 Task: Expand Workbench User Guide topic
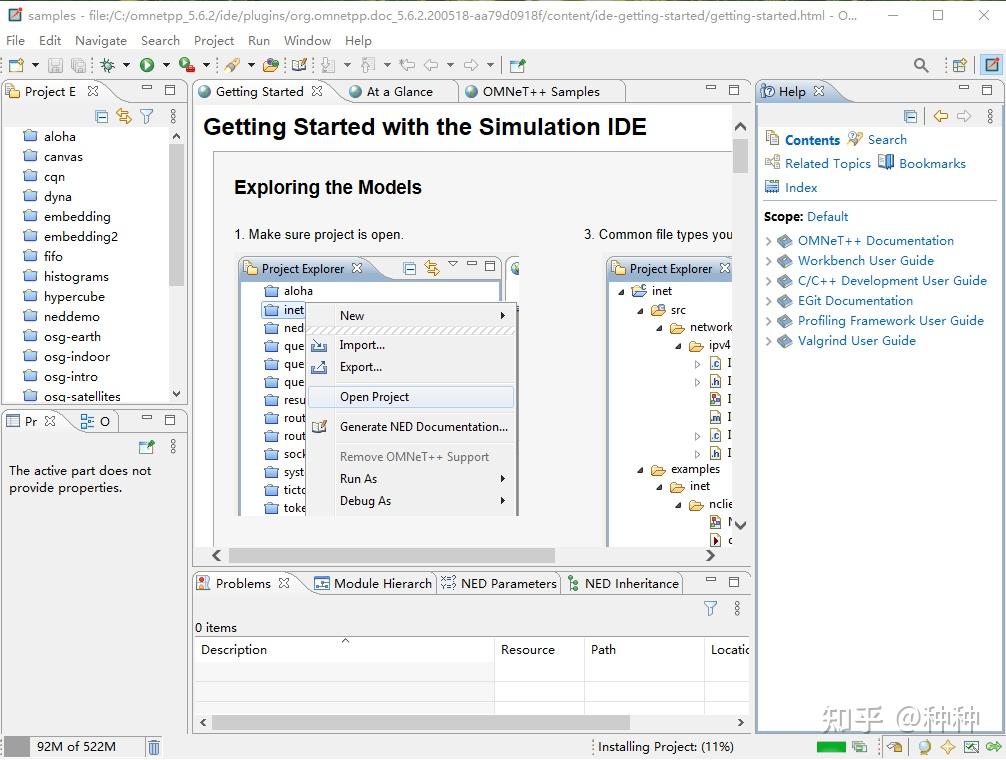pyautogui.click(x=769, y=261)
